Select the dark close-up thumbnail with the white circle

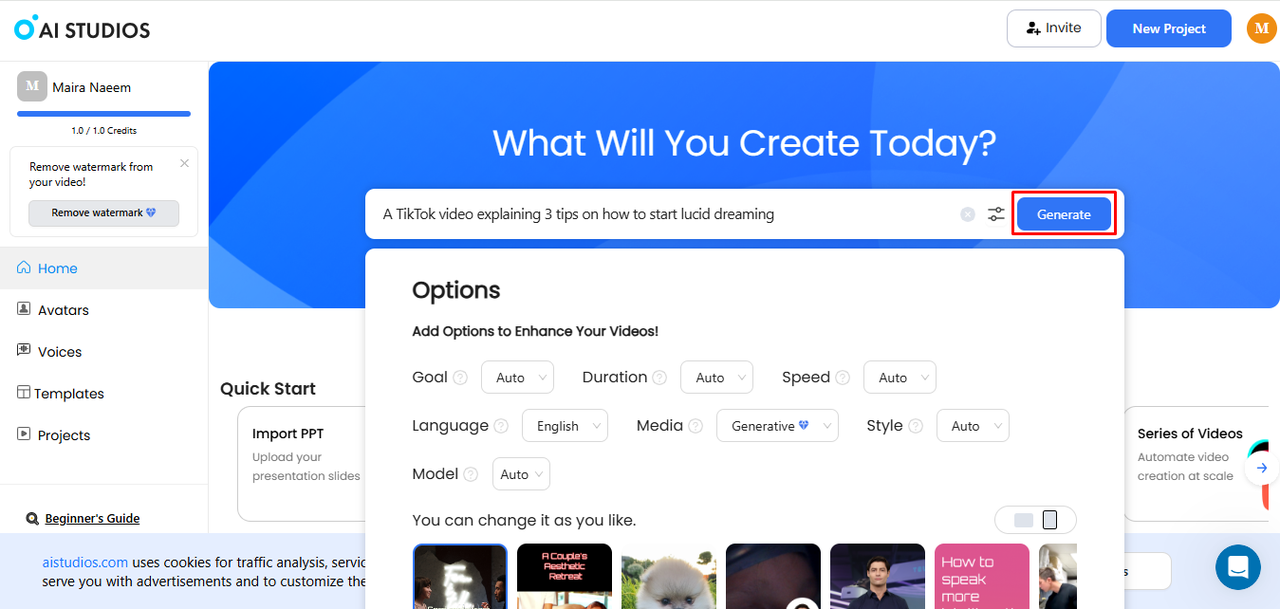pyautogui.click(x=773, y=576)
